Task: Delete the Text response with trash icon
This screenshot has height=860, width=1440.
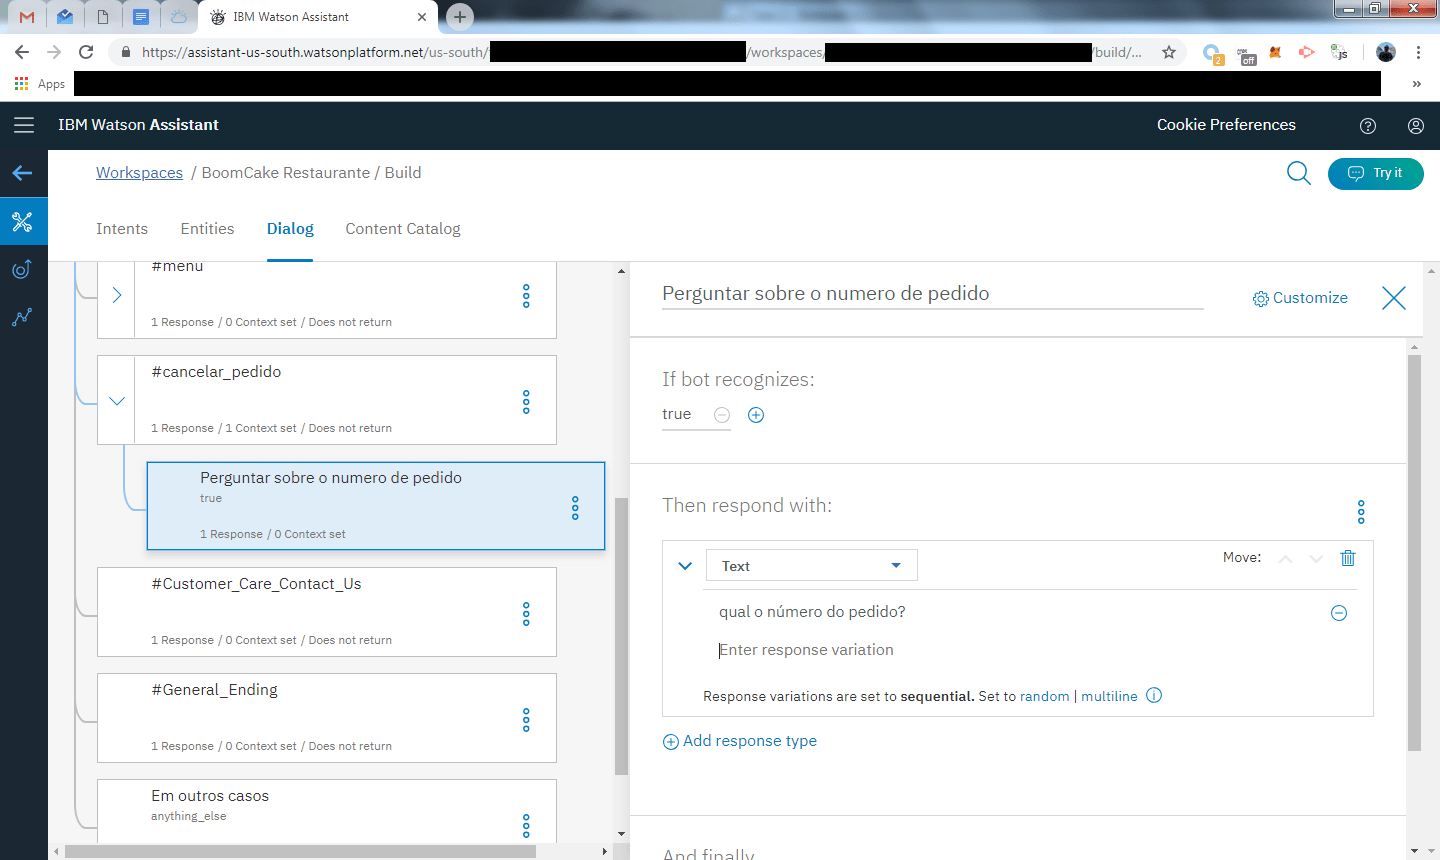Action: click(1348, 558)
